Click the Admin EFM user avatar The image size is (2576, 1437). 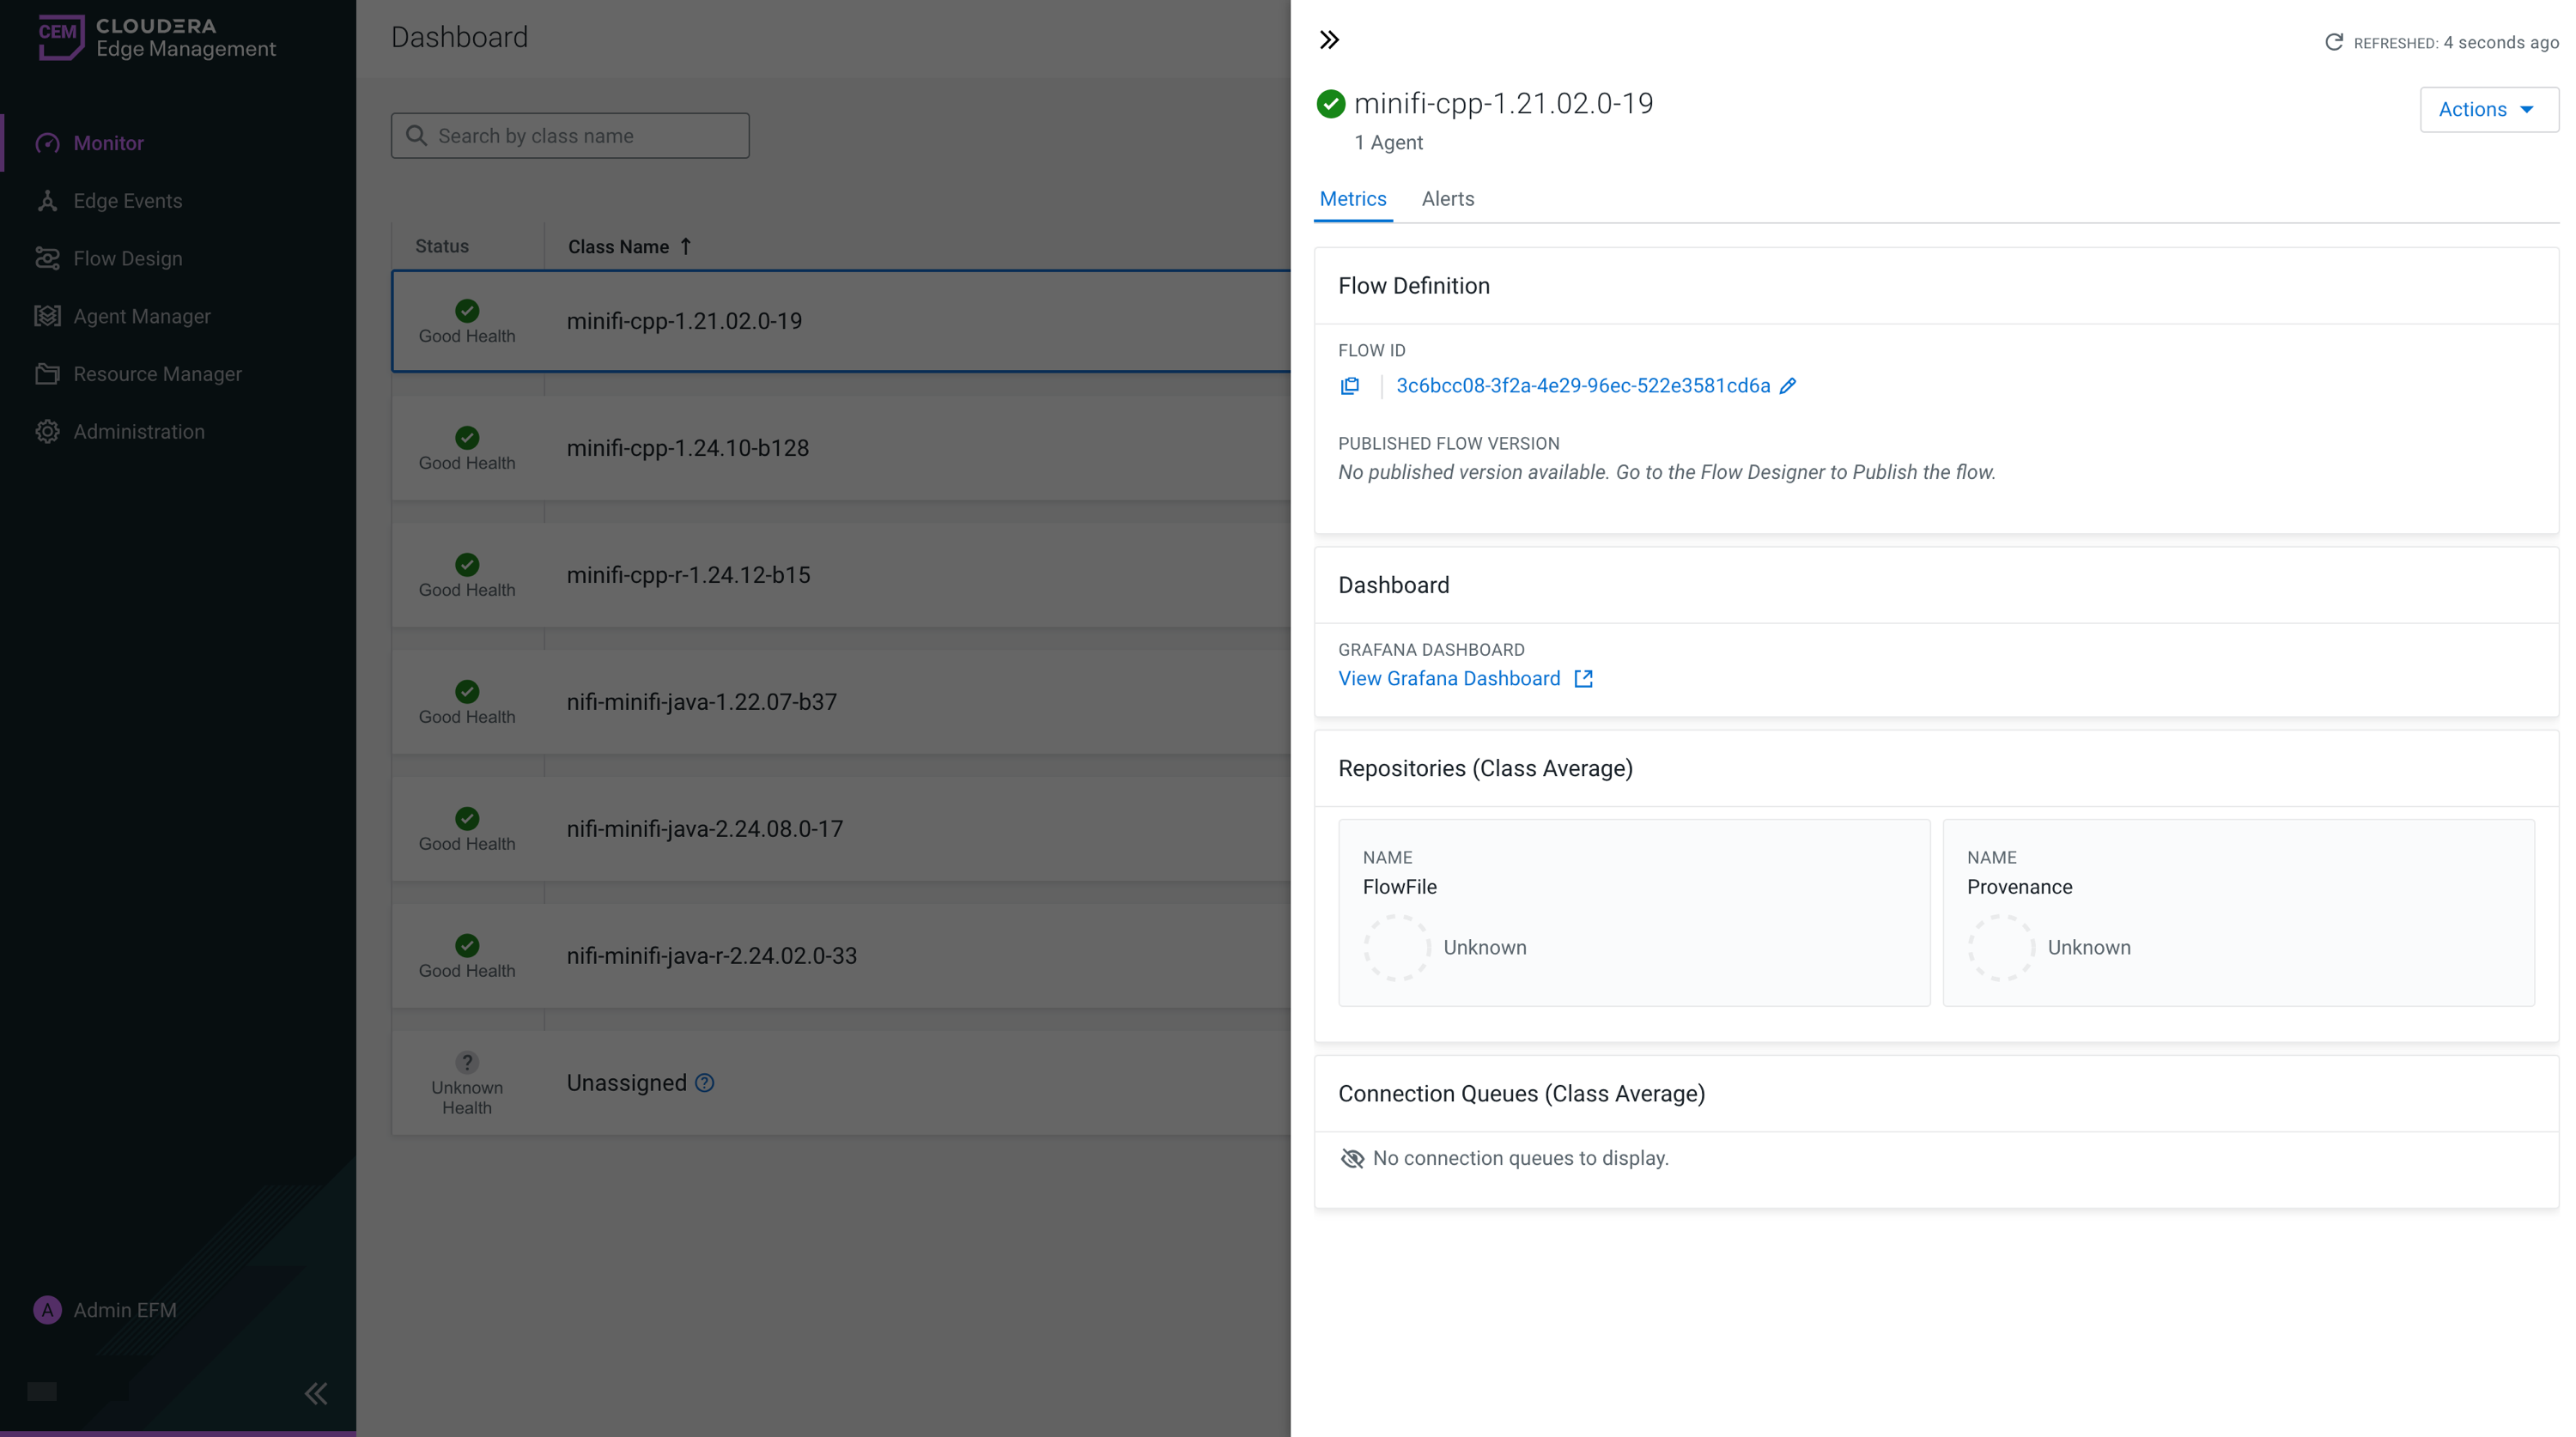point(47,1310)
